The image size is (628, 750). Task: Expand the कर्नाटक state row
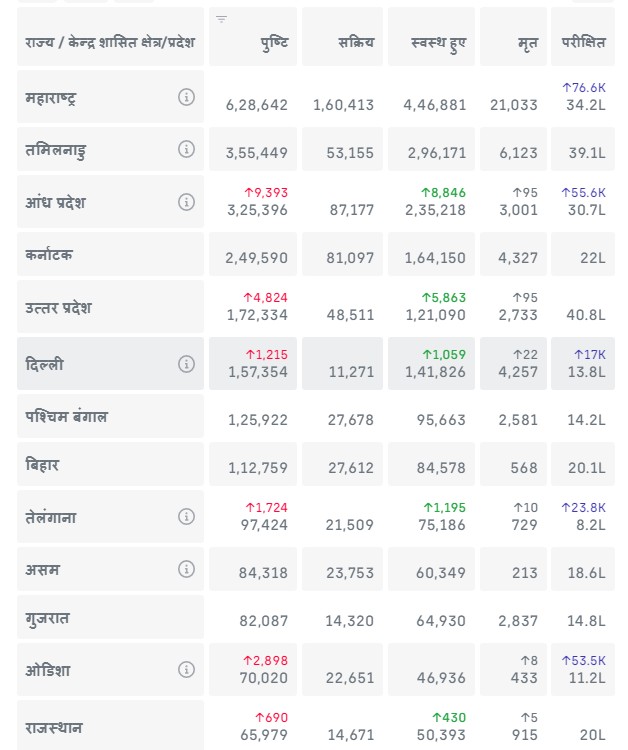pyautogui.click(x=49, y=255)
